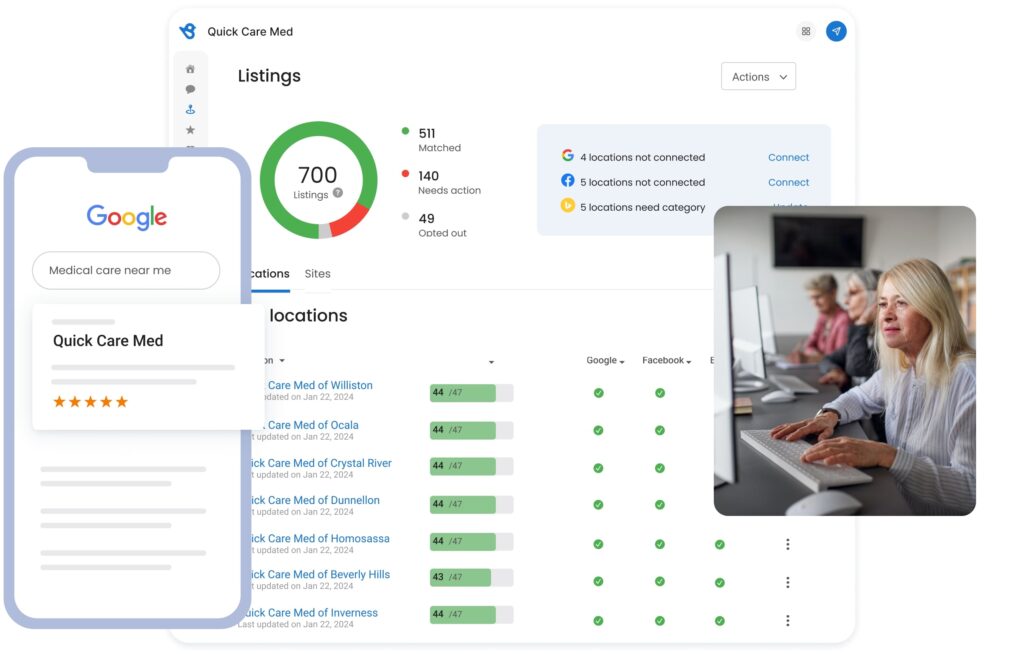The width and height of the screenshot is (1024, 654).
Task: Open the Actions dropdown
Action: [758, 76]
